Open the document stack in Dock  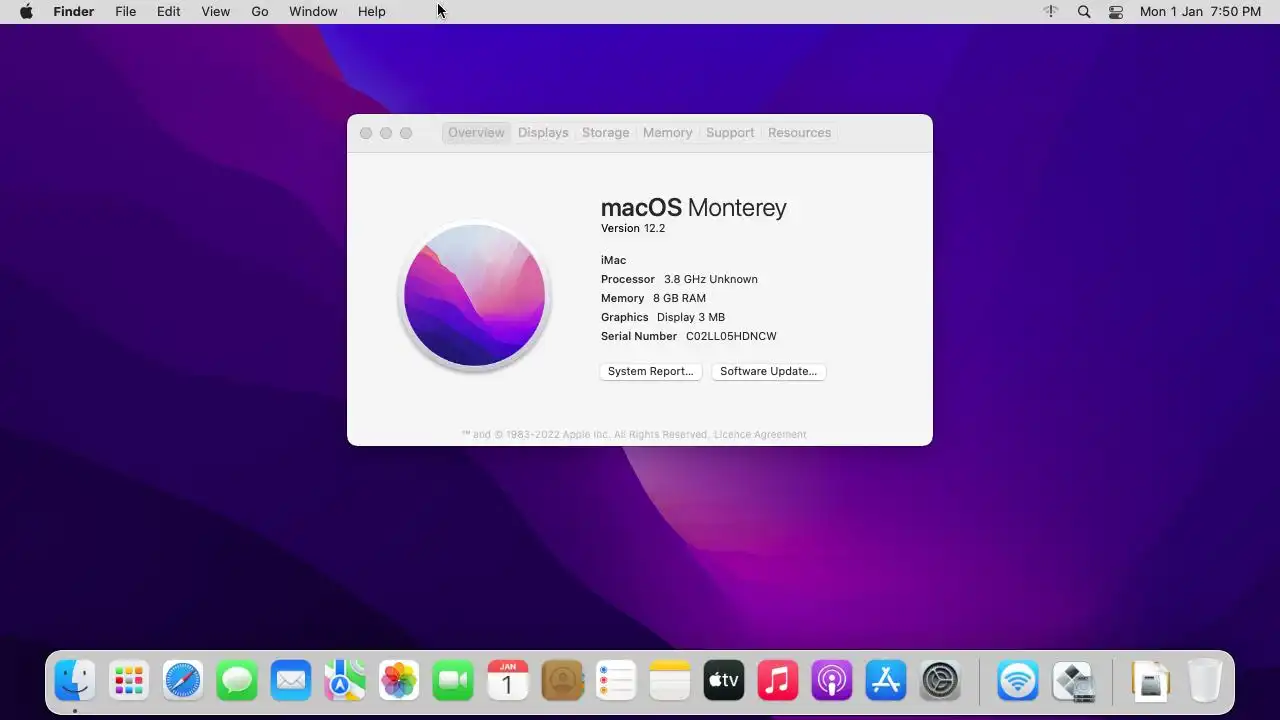coord(1151,681)
